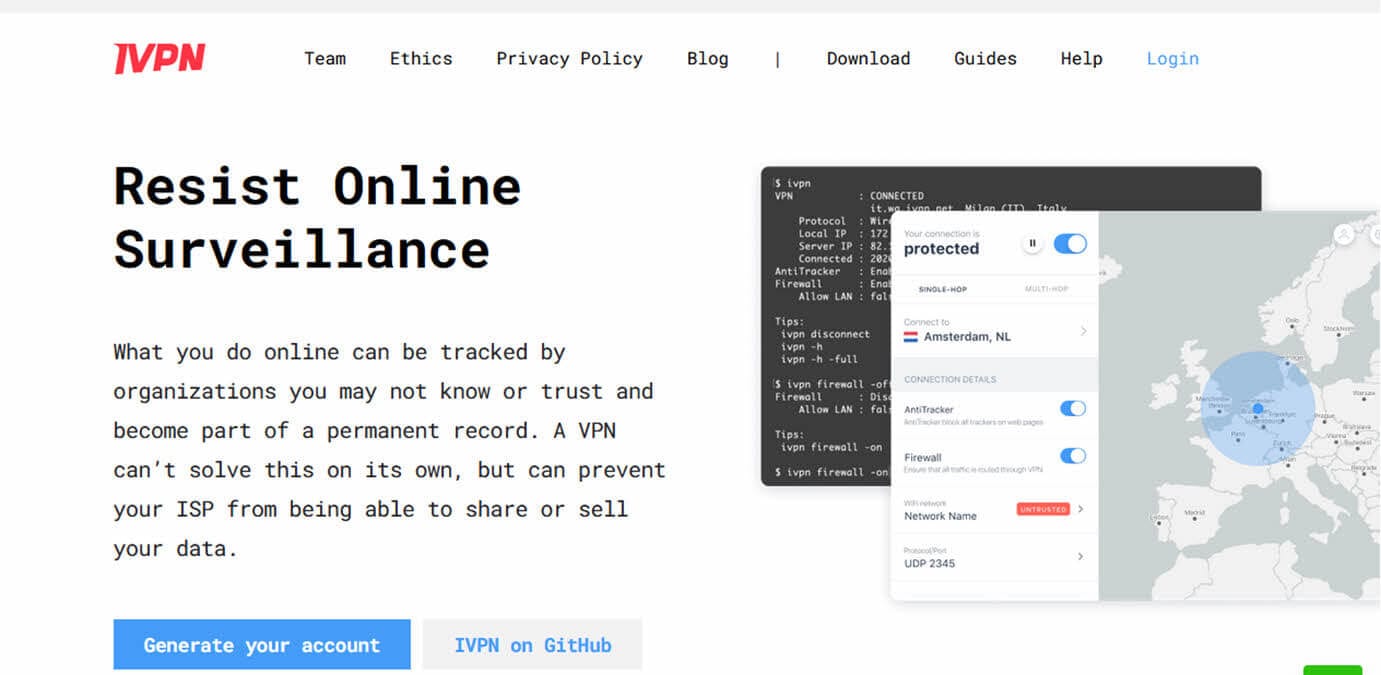Click the Login link
Viewport: 1381px width, 675px height.
1172,59
